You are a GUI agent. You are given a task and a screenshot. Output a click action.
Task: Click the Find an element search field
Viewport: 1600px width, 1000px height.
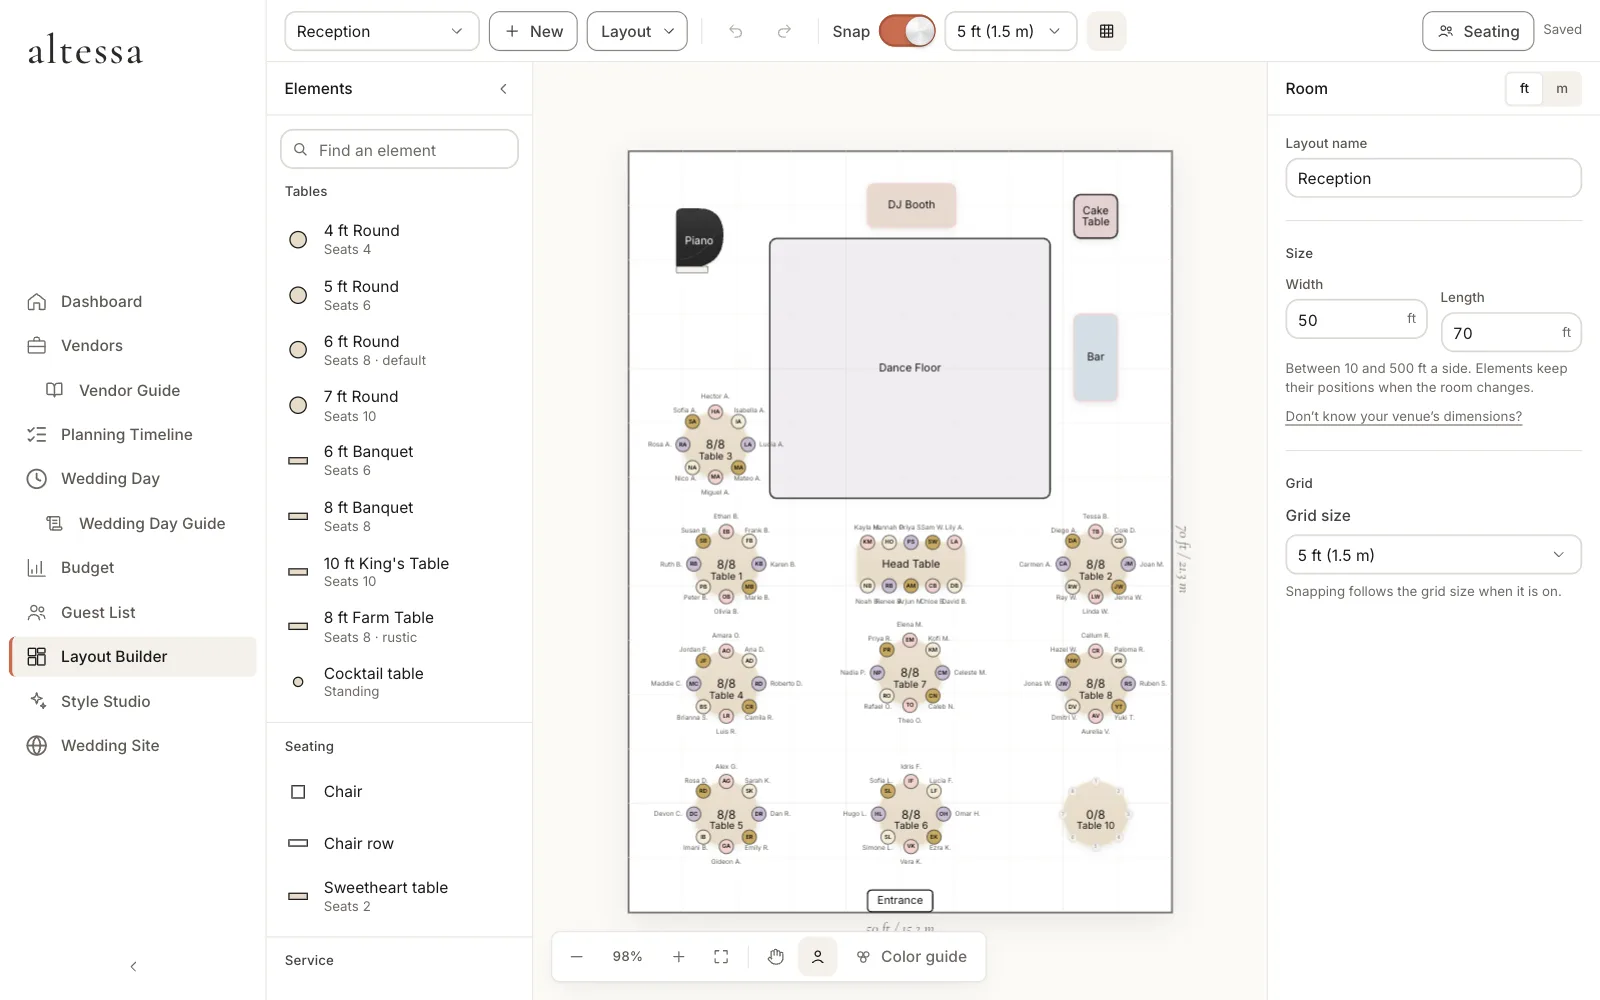pos(399,150)
